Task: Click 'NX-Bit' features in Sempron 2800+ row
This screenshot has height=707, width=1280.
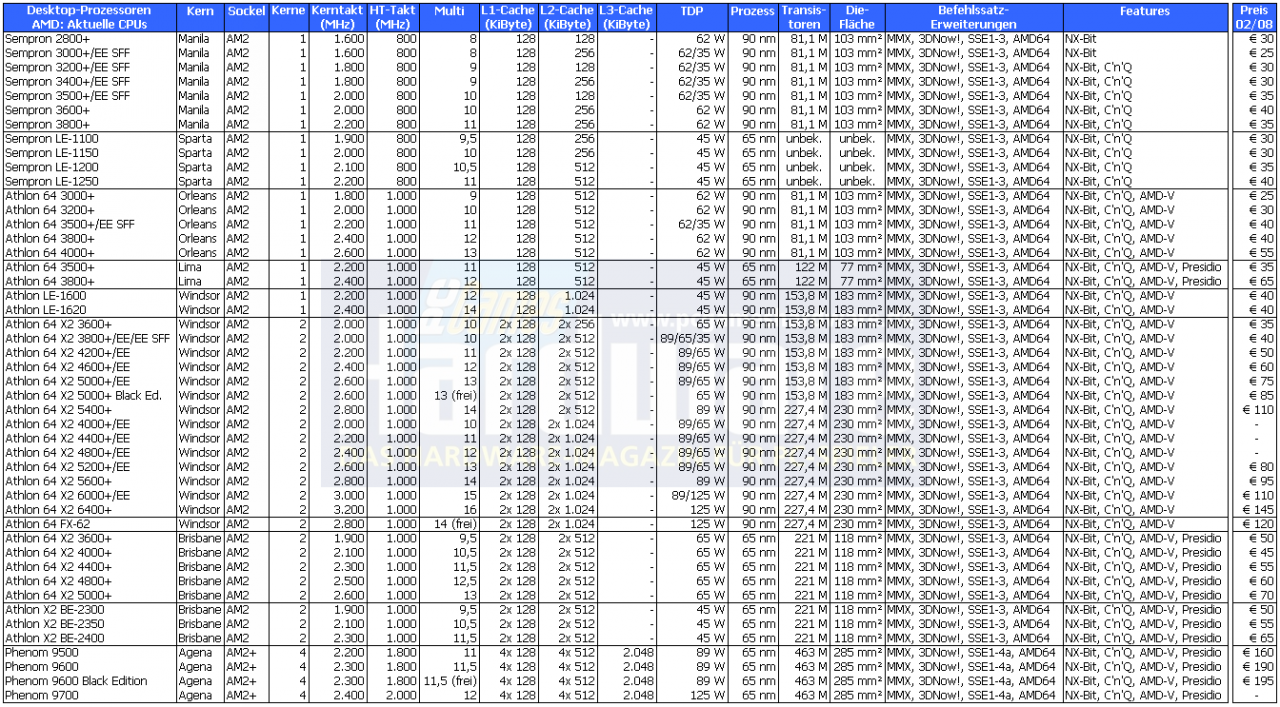Action: (x=1082, y=39)
